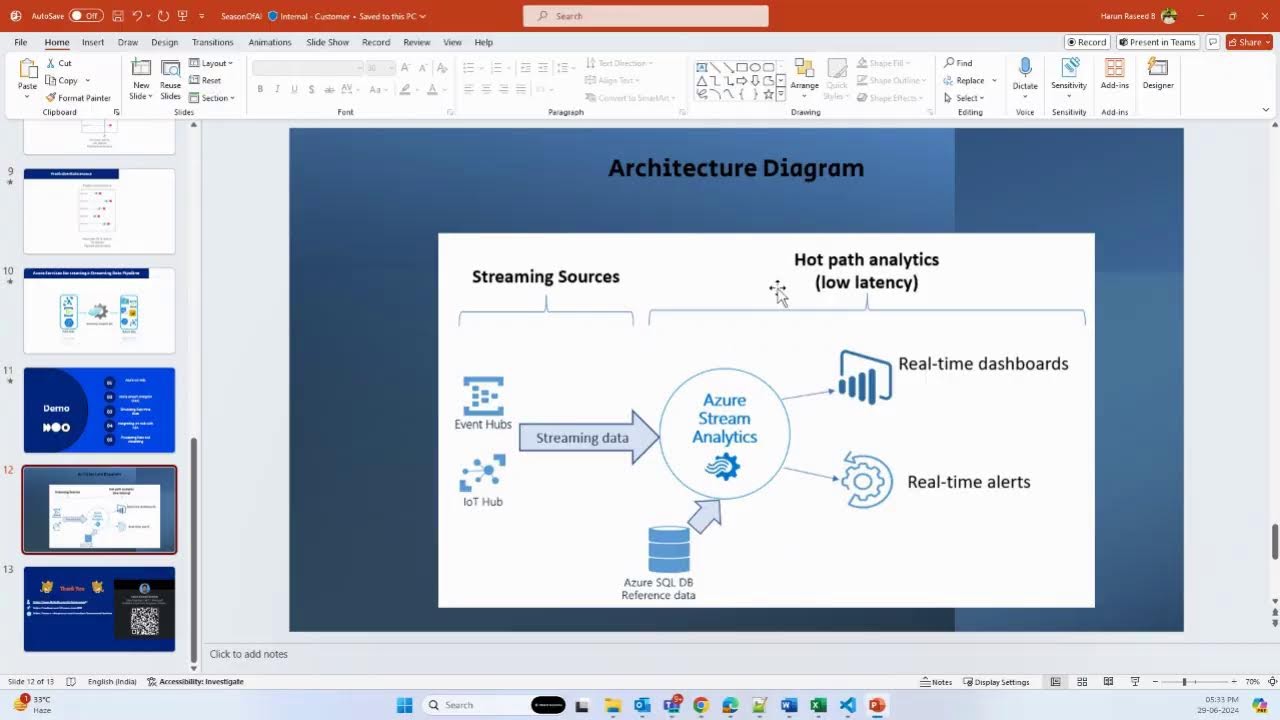
Task: Open Excel from the taskbar
Action: pyautogui.click(x=817, y=705)
